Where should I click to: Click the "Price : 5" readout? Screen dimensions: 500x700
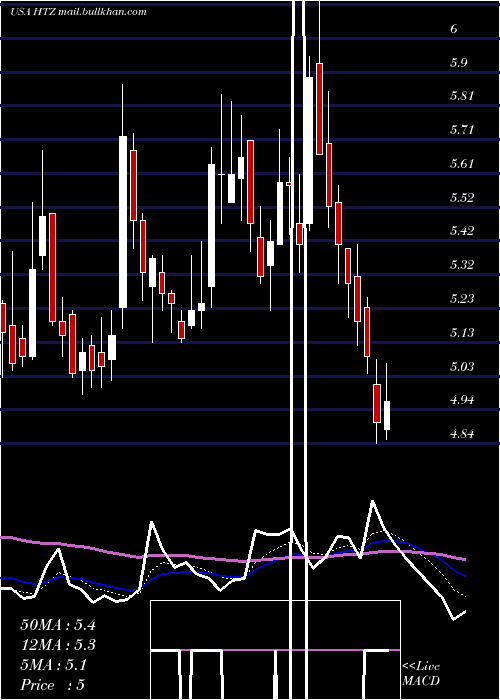[53, 685]
